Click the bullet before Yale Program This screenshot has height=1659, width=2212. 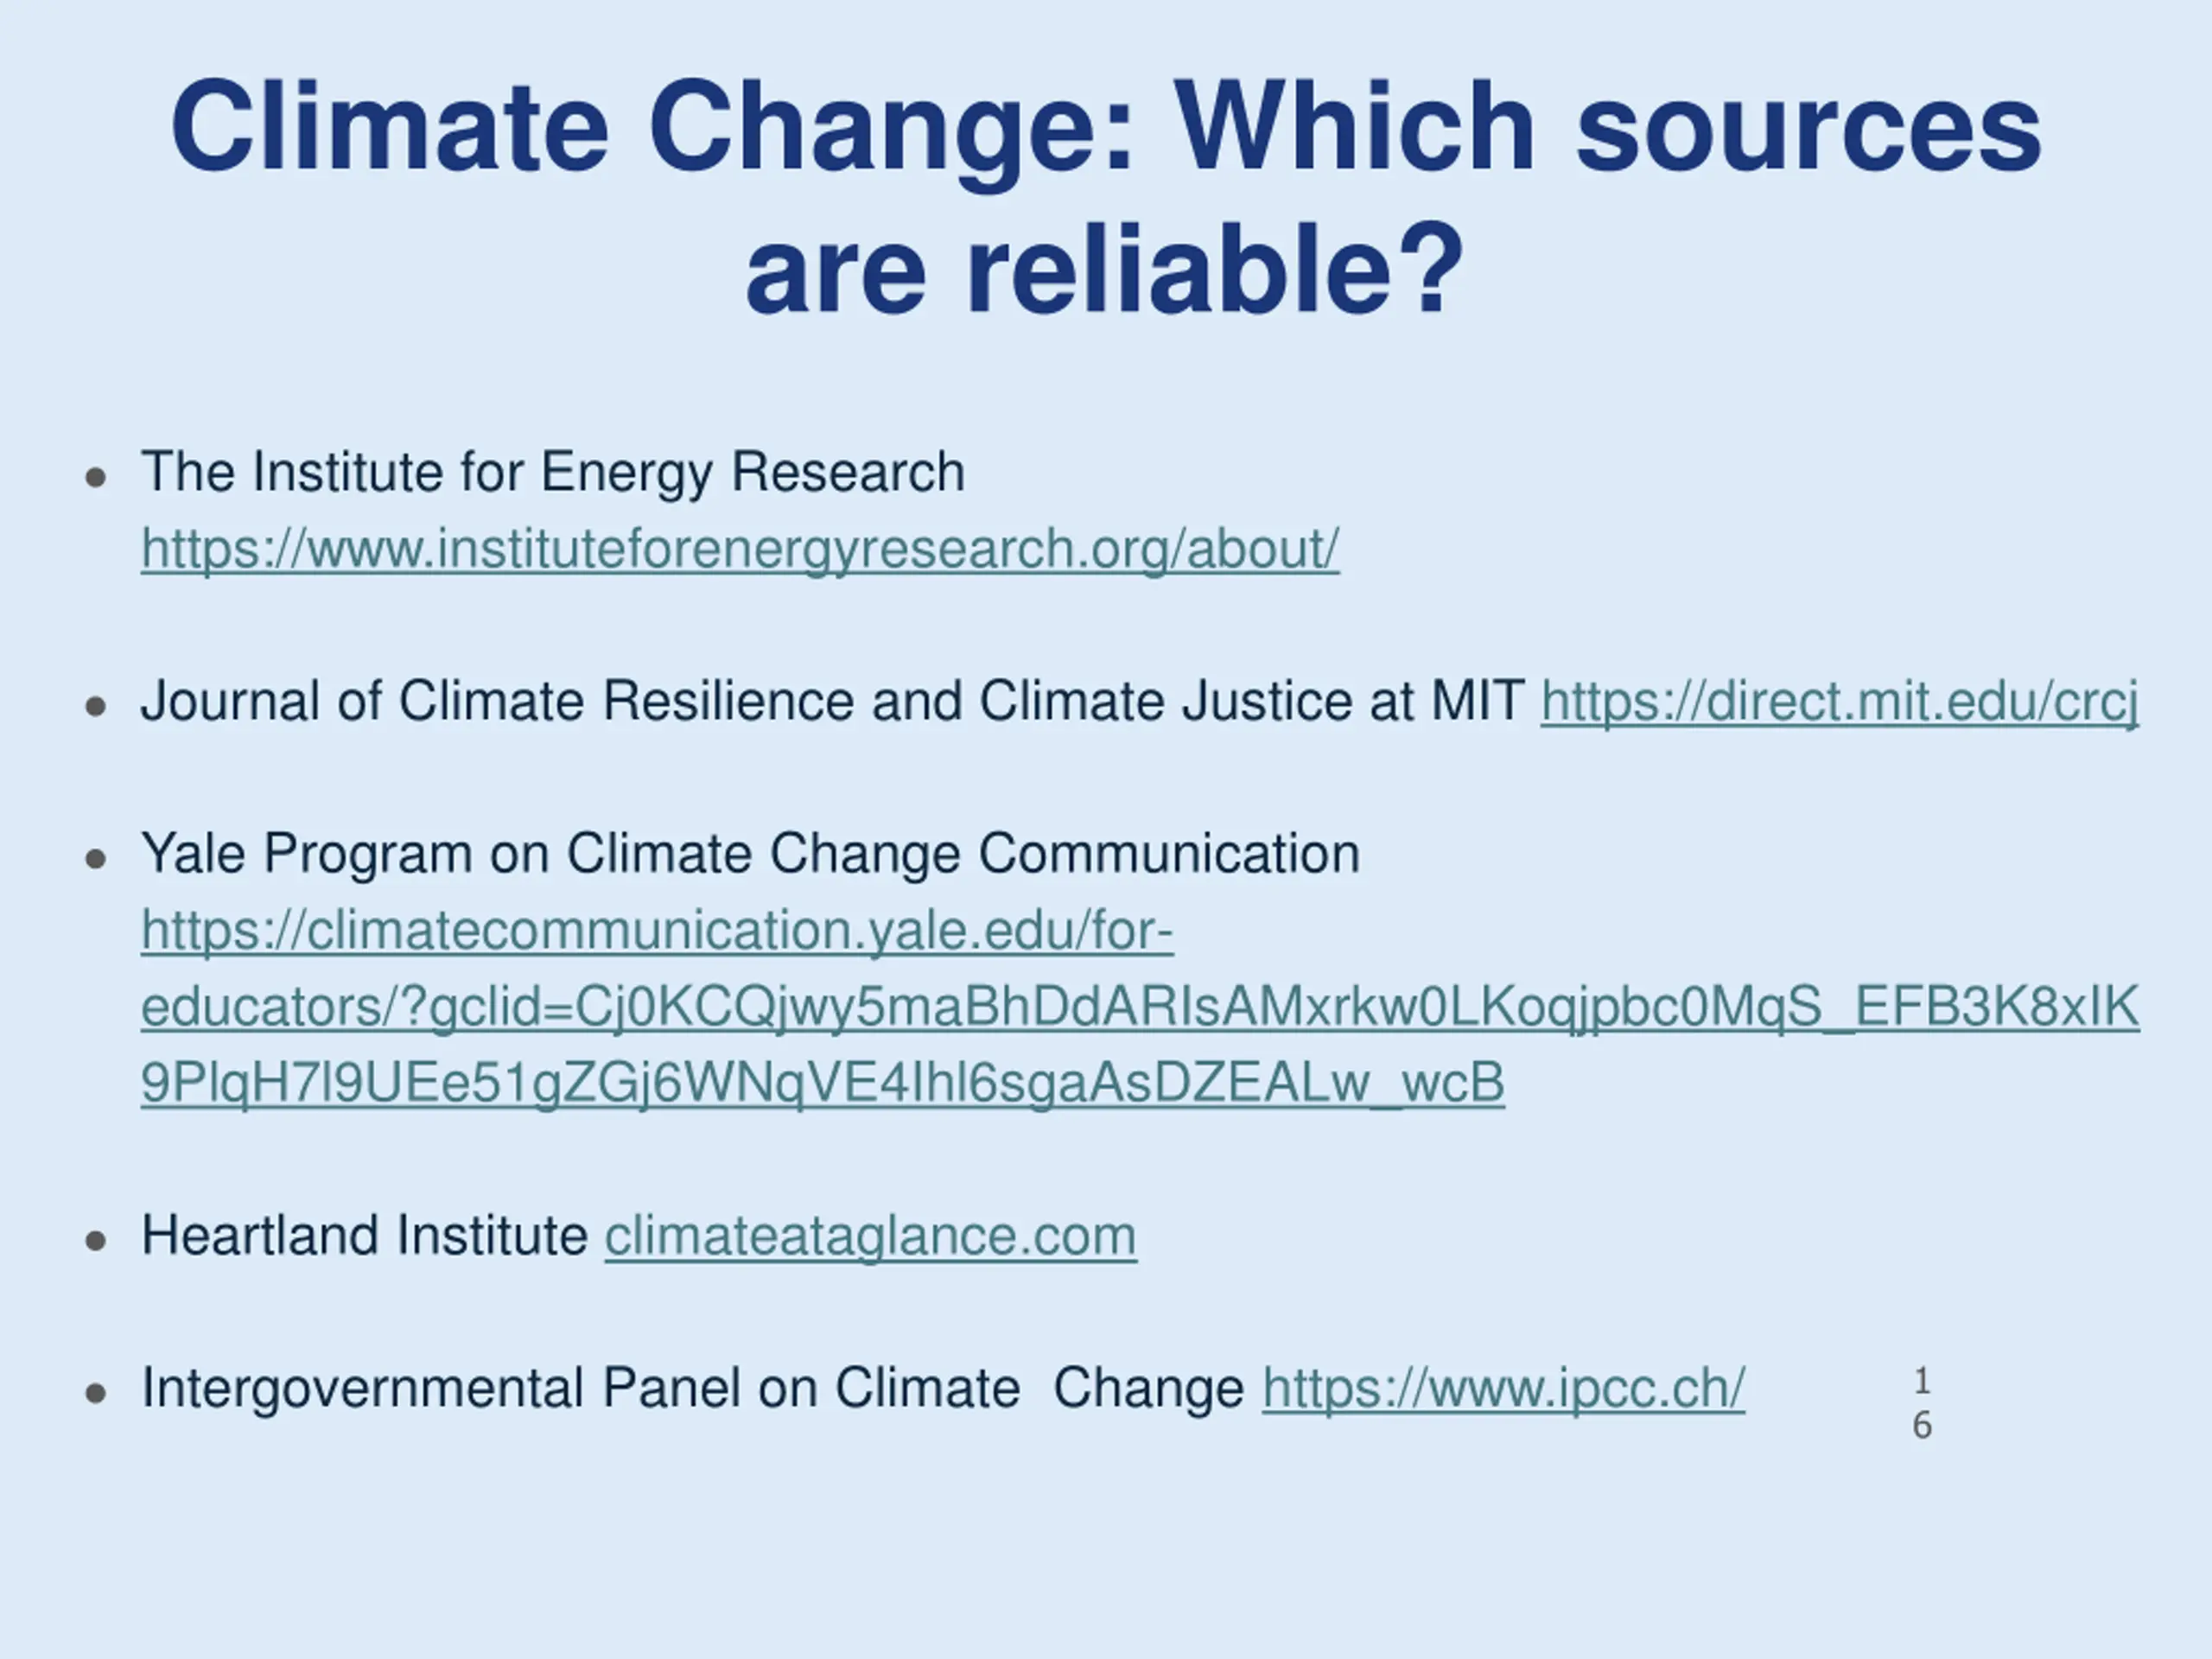[96, 859]
